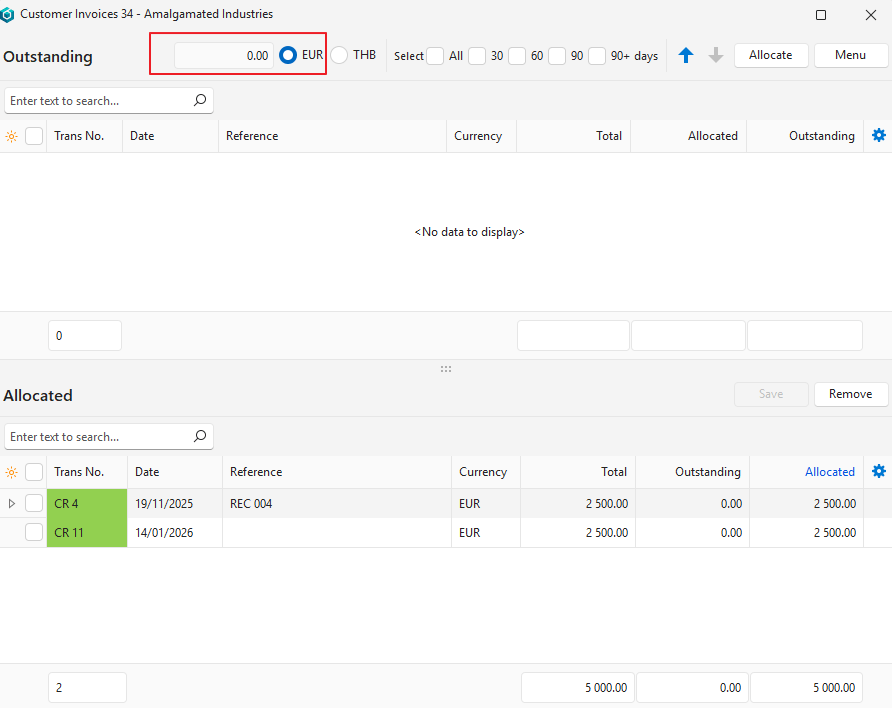Click the blue up arrow icon
This screenshot has width=892, height=708.
click(686, 56)
